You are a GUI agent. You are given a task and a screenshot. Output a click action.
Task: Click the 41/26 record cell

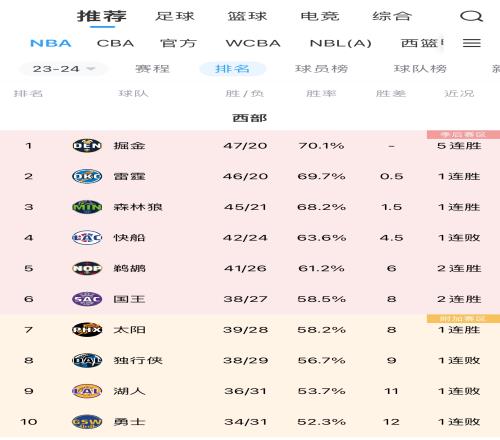tap(245, 268)
